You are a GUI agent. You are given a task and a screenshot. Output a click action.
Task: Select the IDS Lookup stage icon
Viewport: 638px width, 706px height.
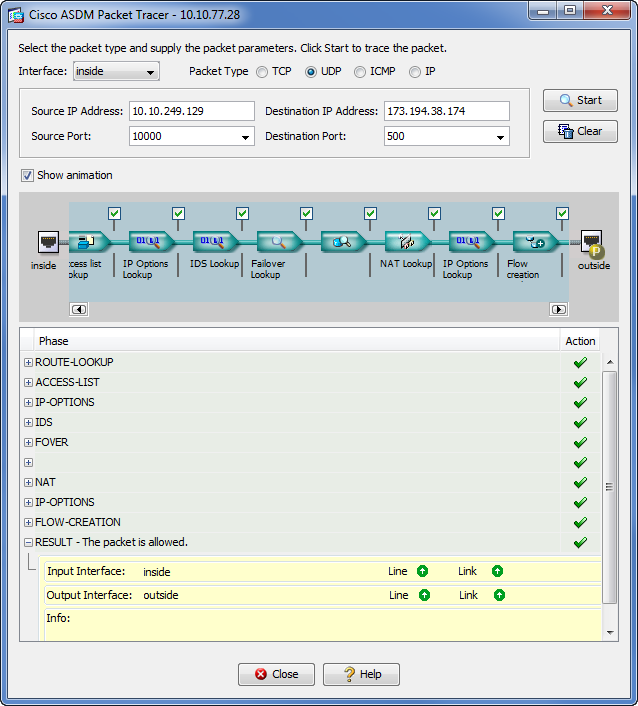[216, 242]
